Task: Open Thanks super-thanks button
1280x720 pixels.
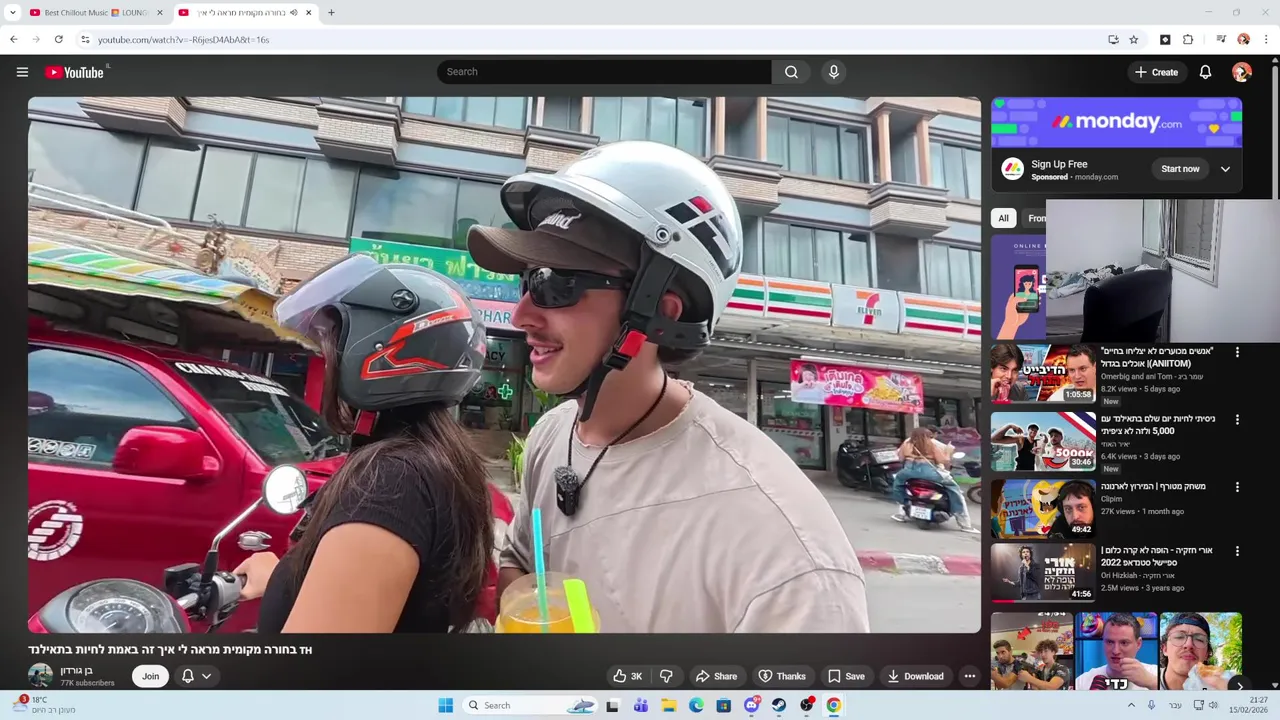Action: click(782, 676)
